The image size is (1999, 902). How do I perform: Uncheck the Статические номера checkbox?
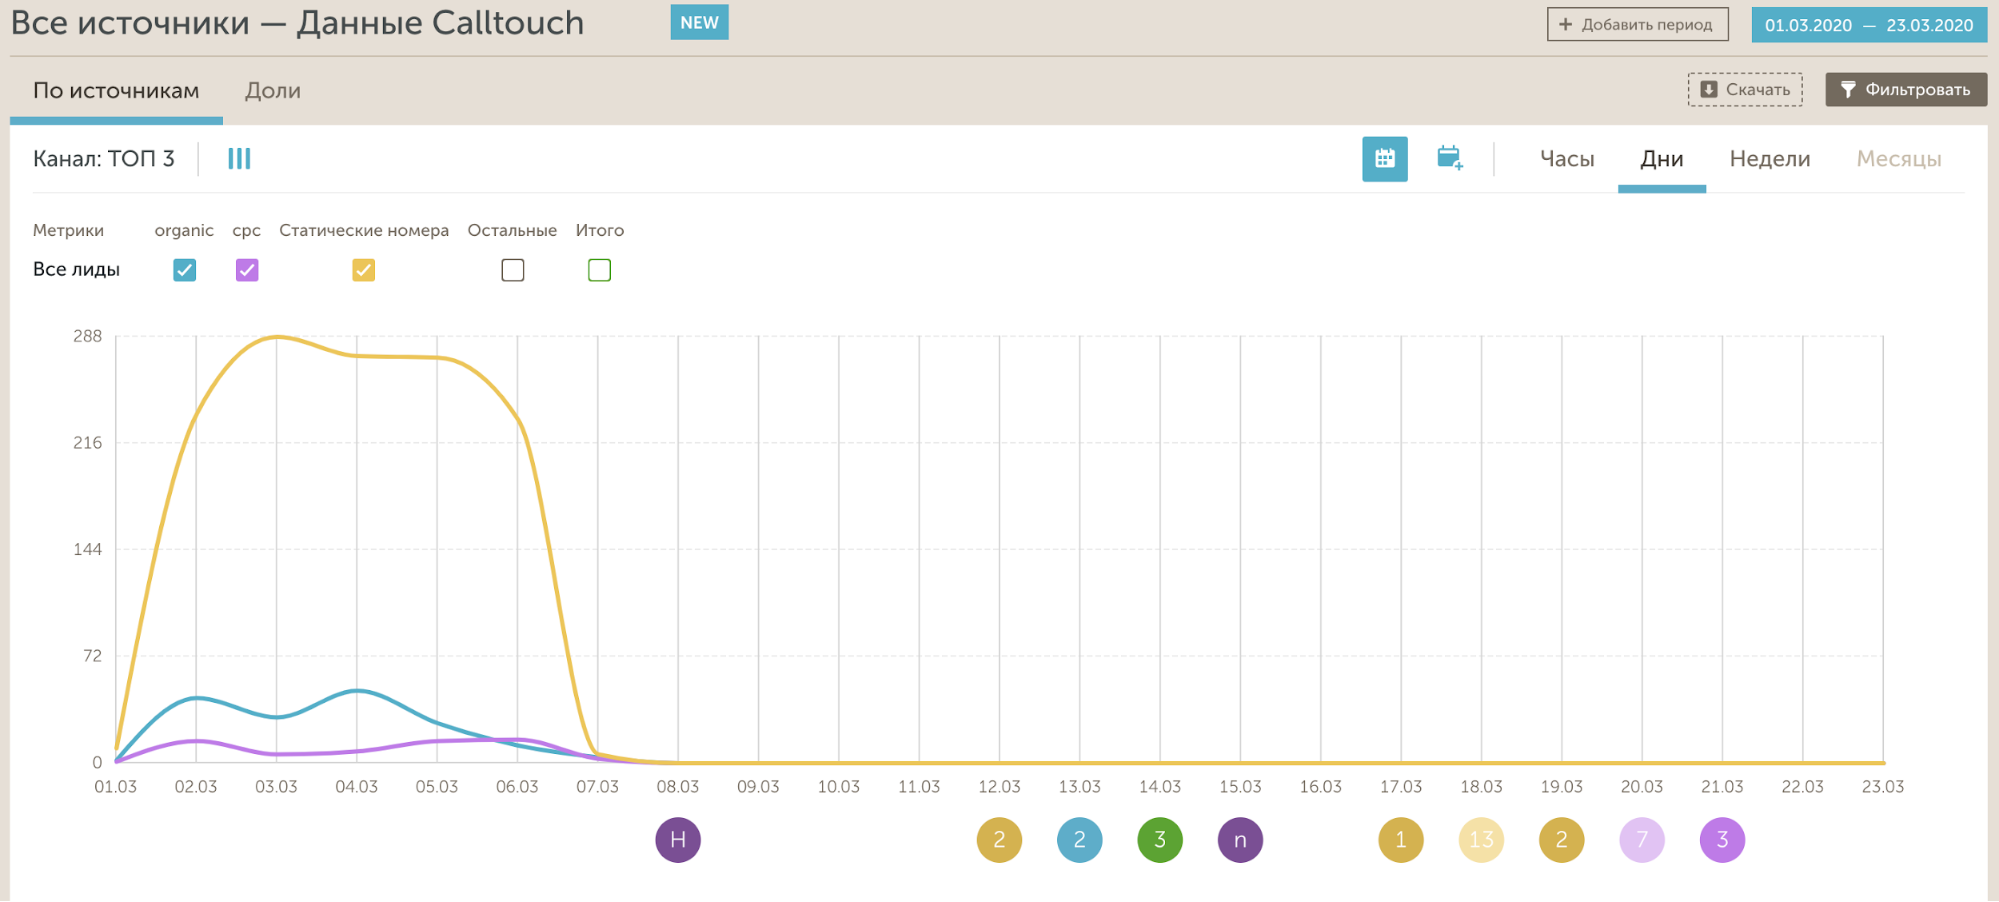(364, 270)
